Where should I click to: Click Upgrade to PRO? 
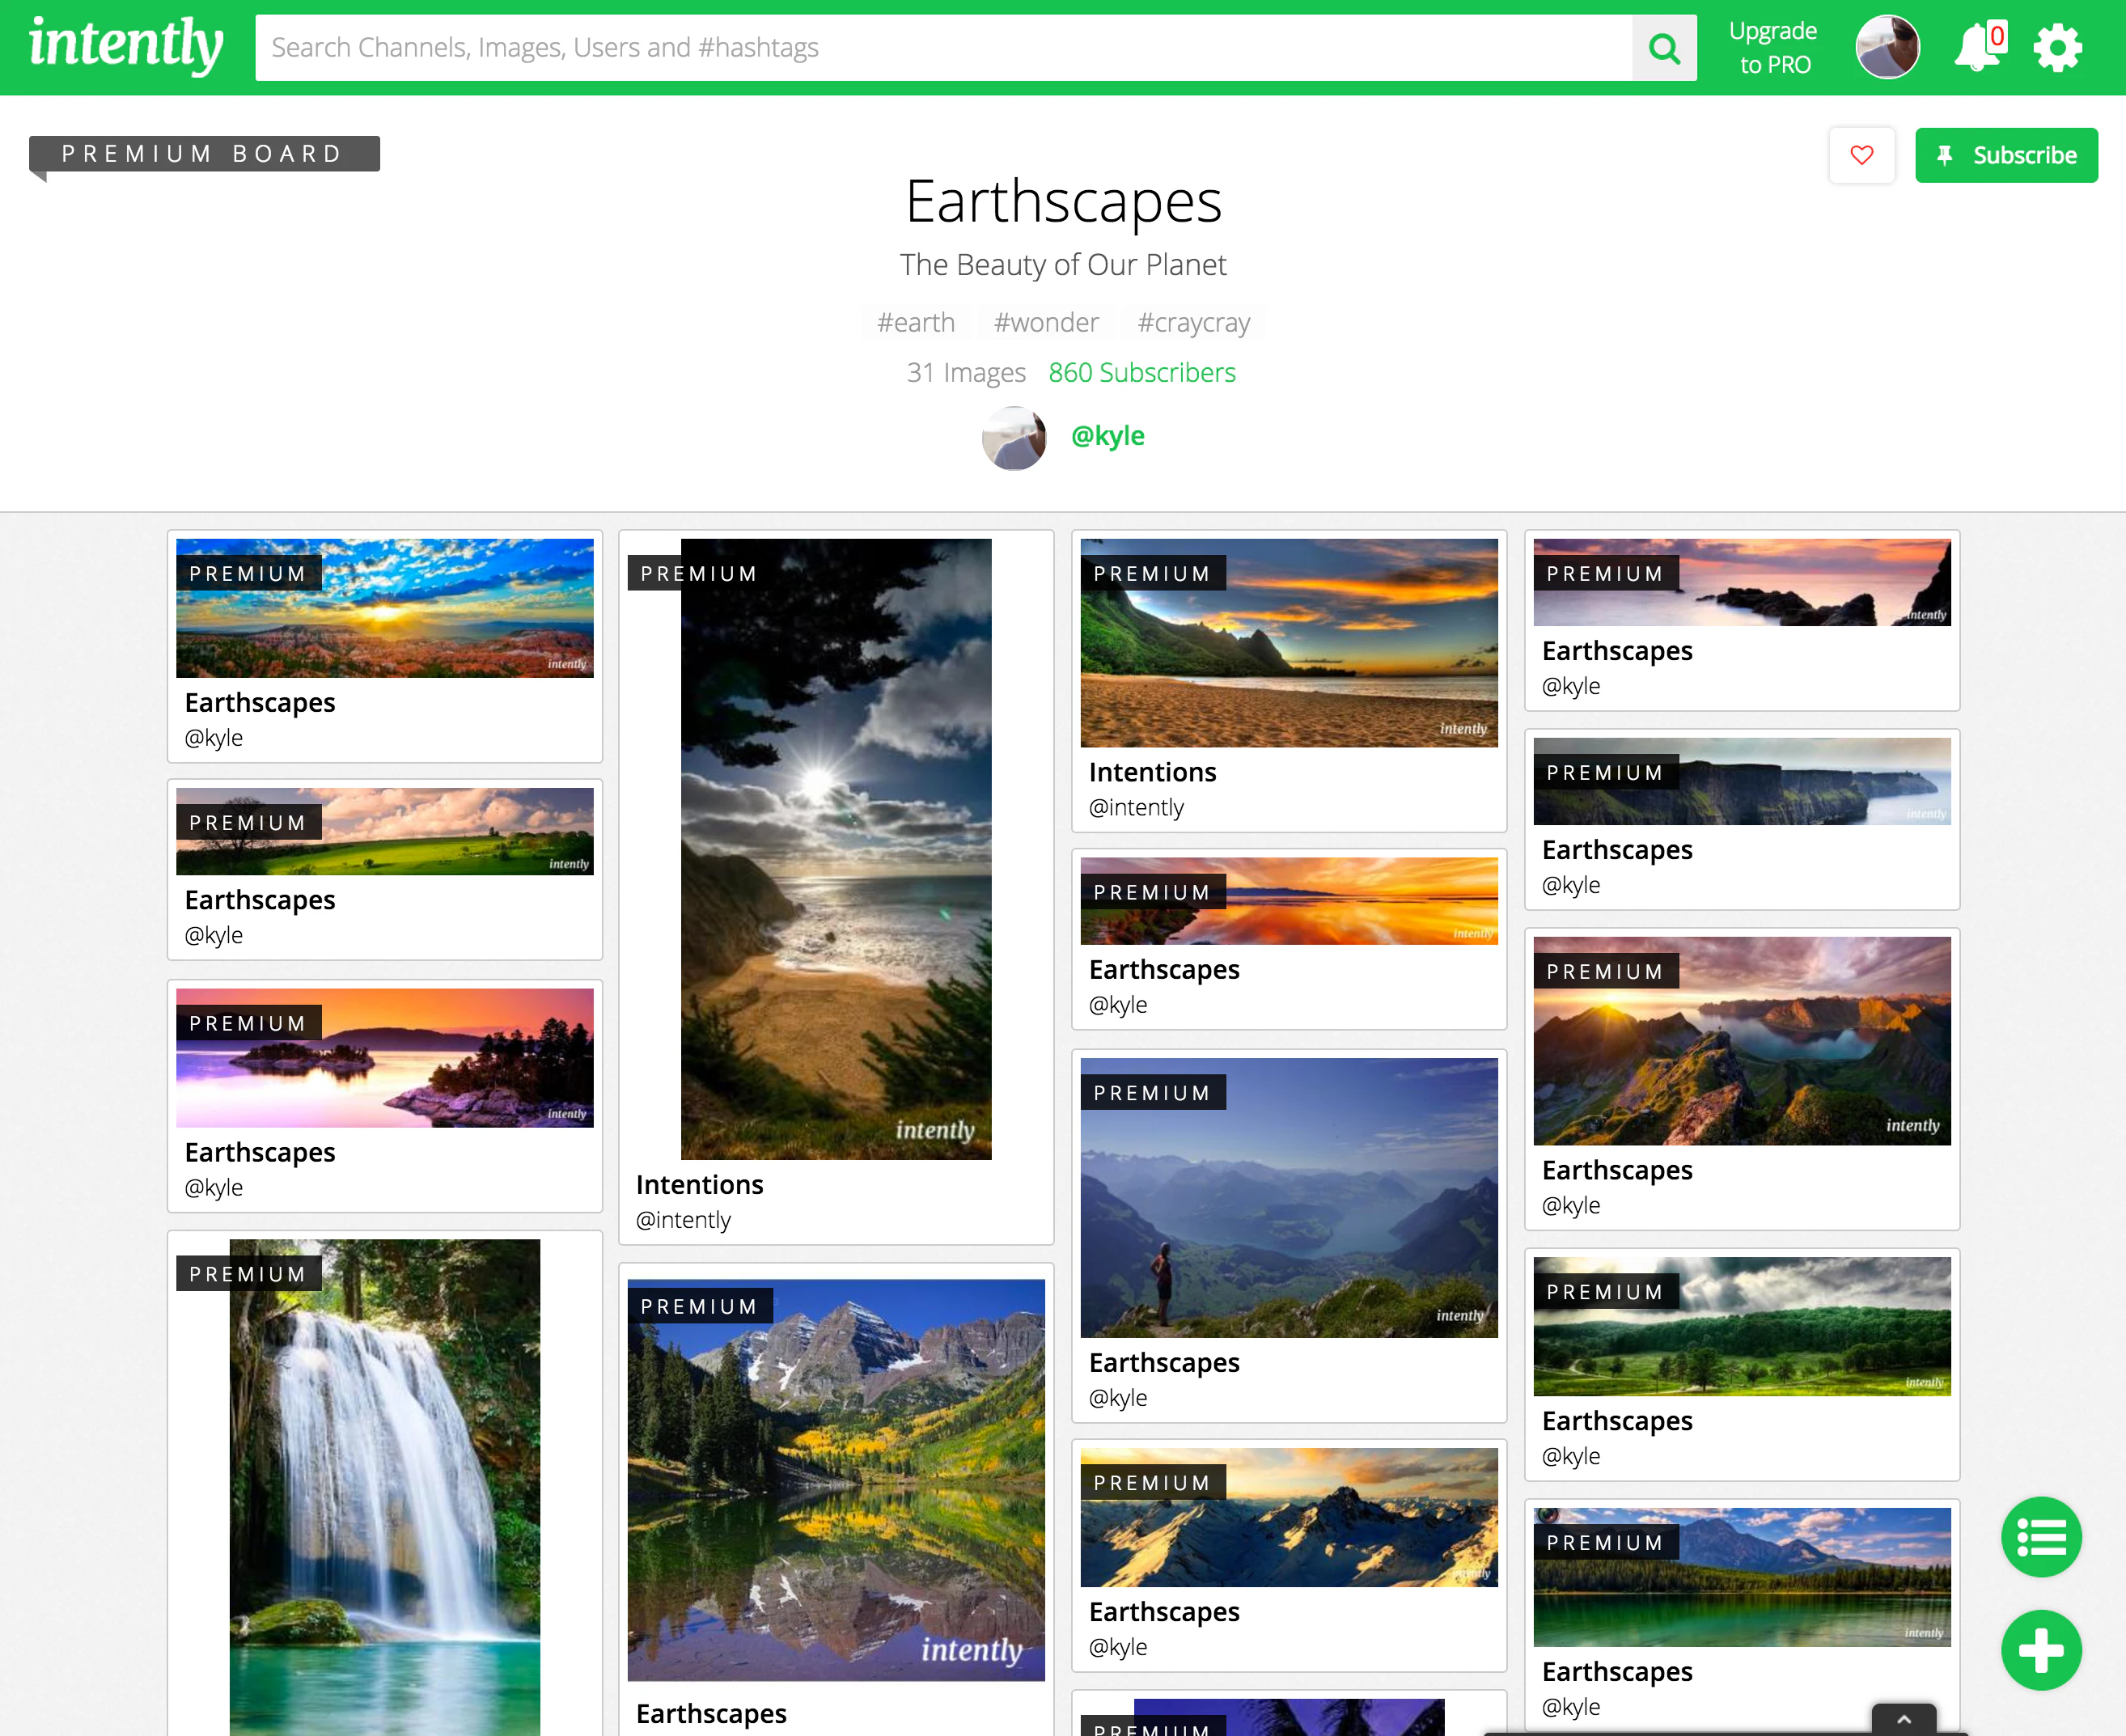[x=1773, y=48]
